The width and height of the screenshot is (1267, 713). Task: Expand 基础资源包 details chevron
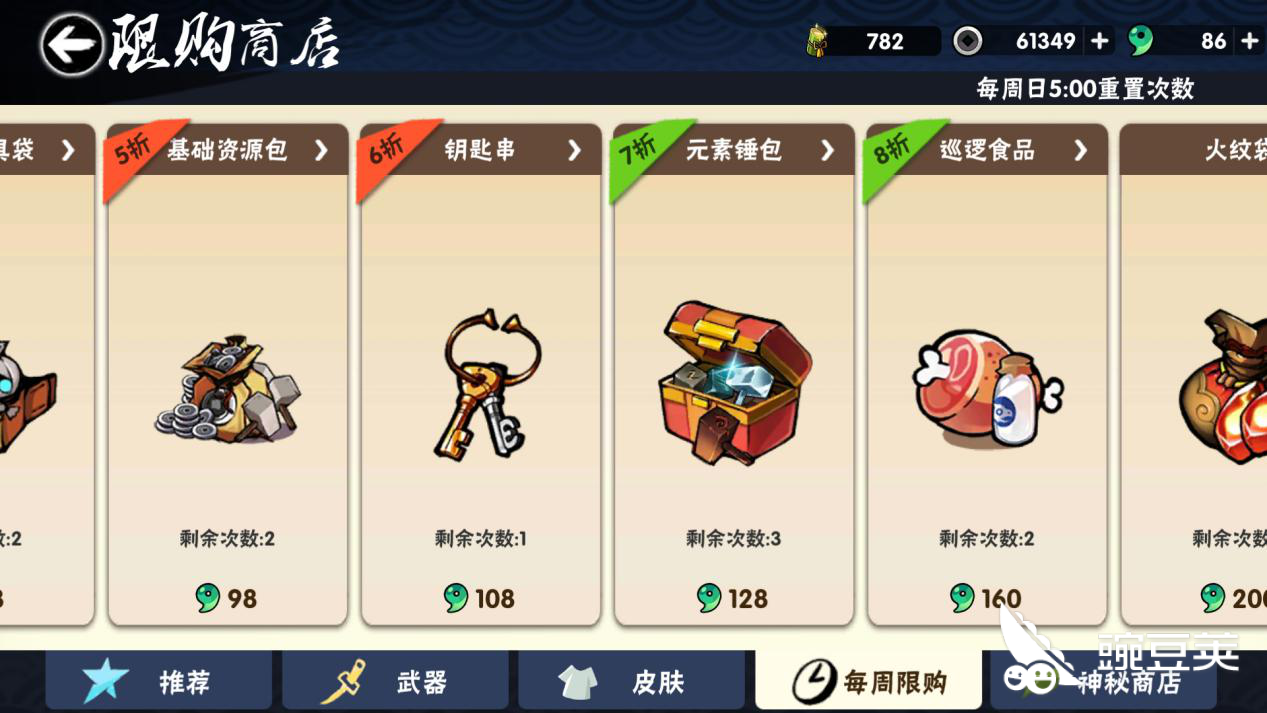321,150
